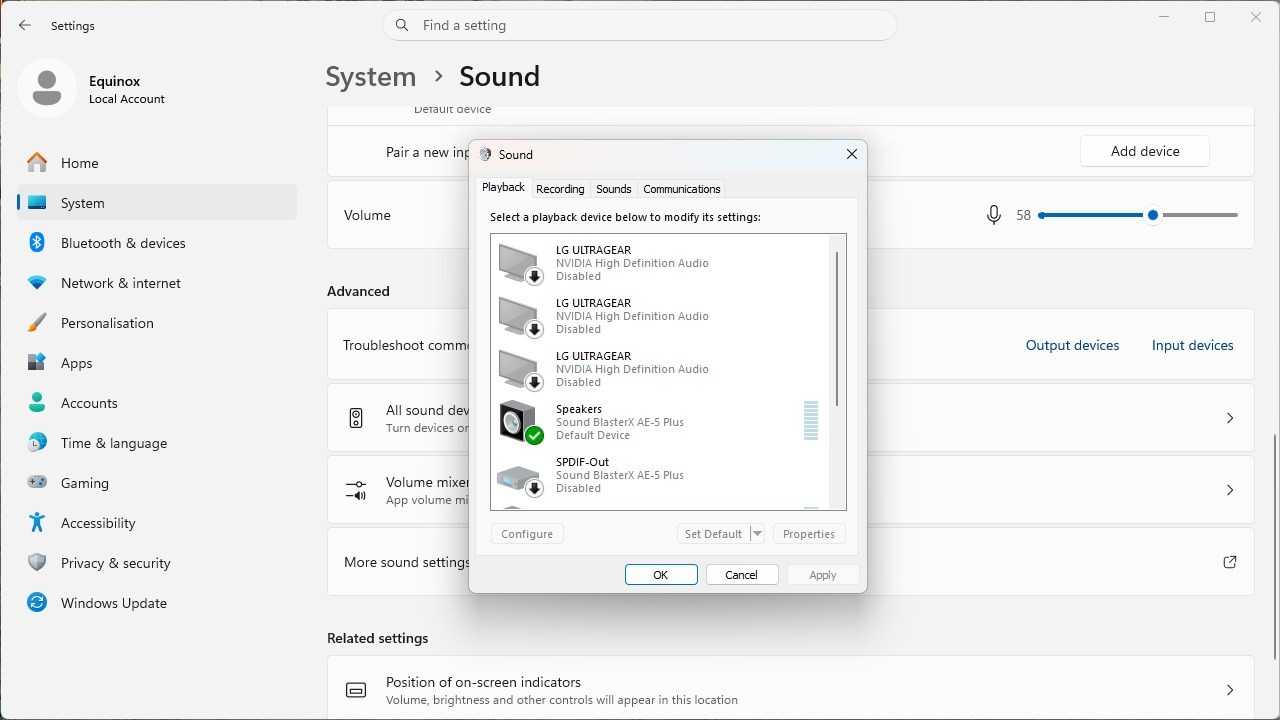1280x720 pixels.
Task: Click the Add device button
Action: click(1145, 151)
